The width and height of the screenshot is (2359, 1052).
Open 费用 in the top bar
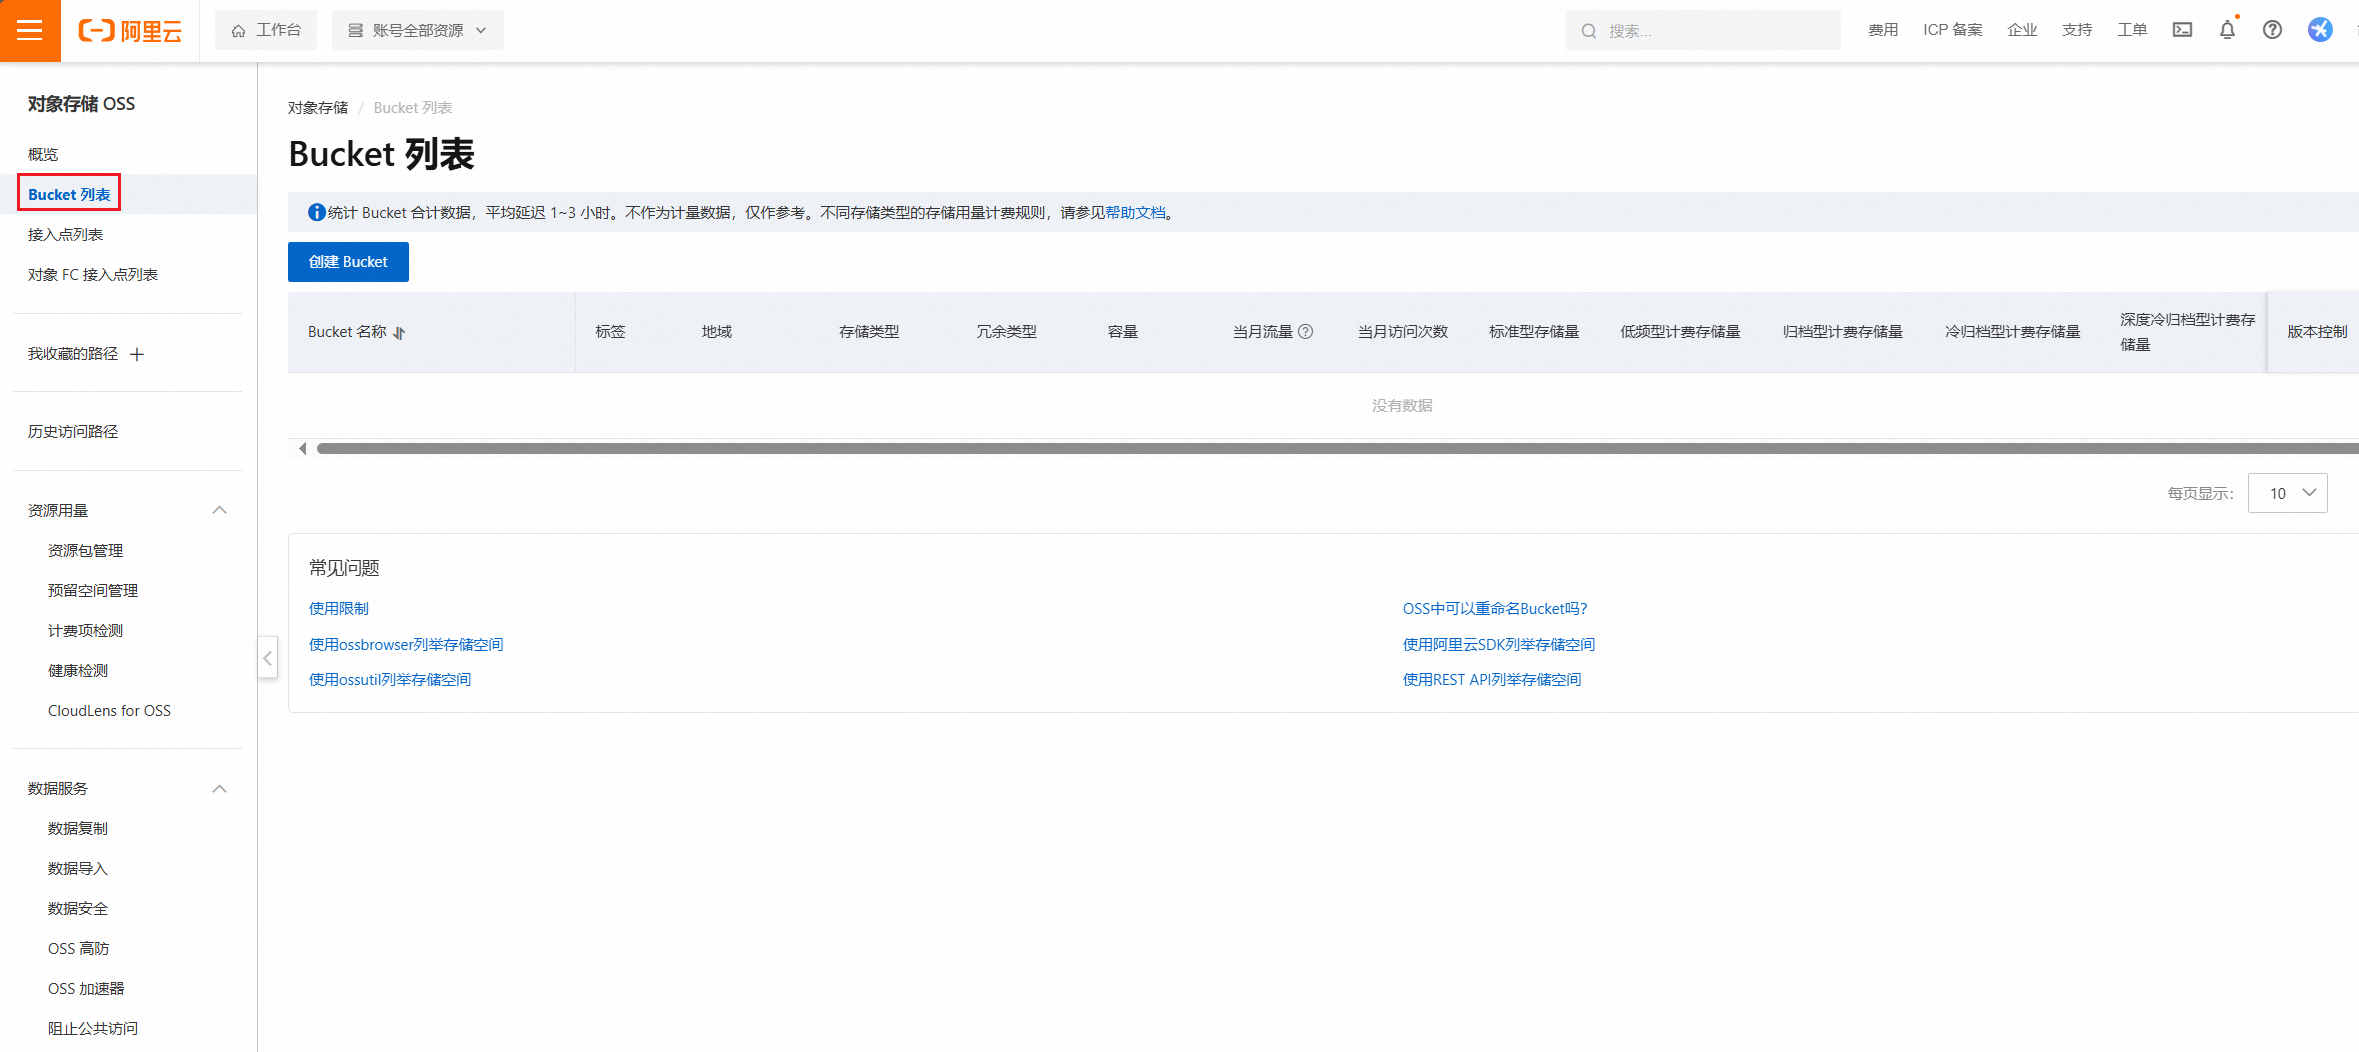(1883, 30)
